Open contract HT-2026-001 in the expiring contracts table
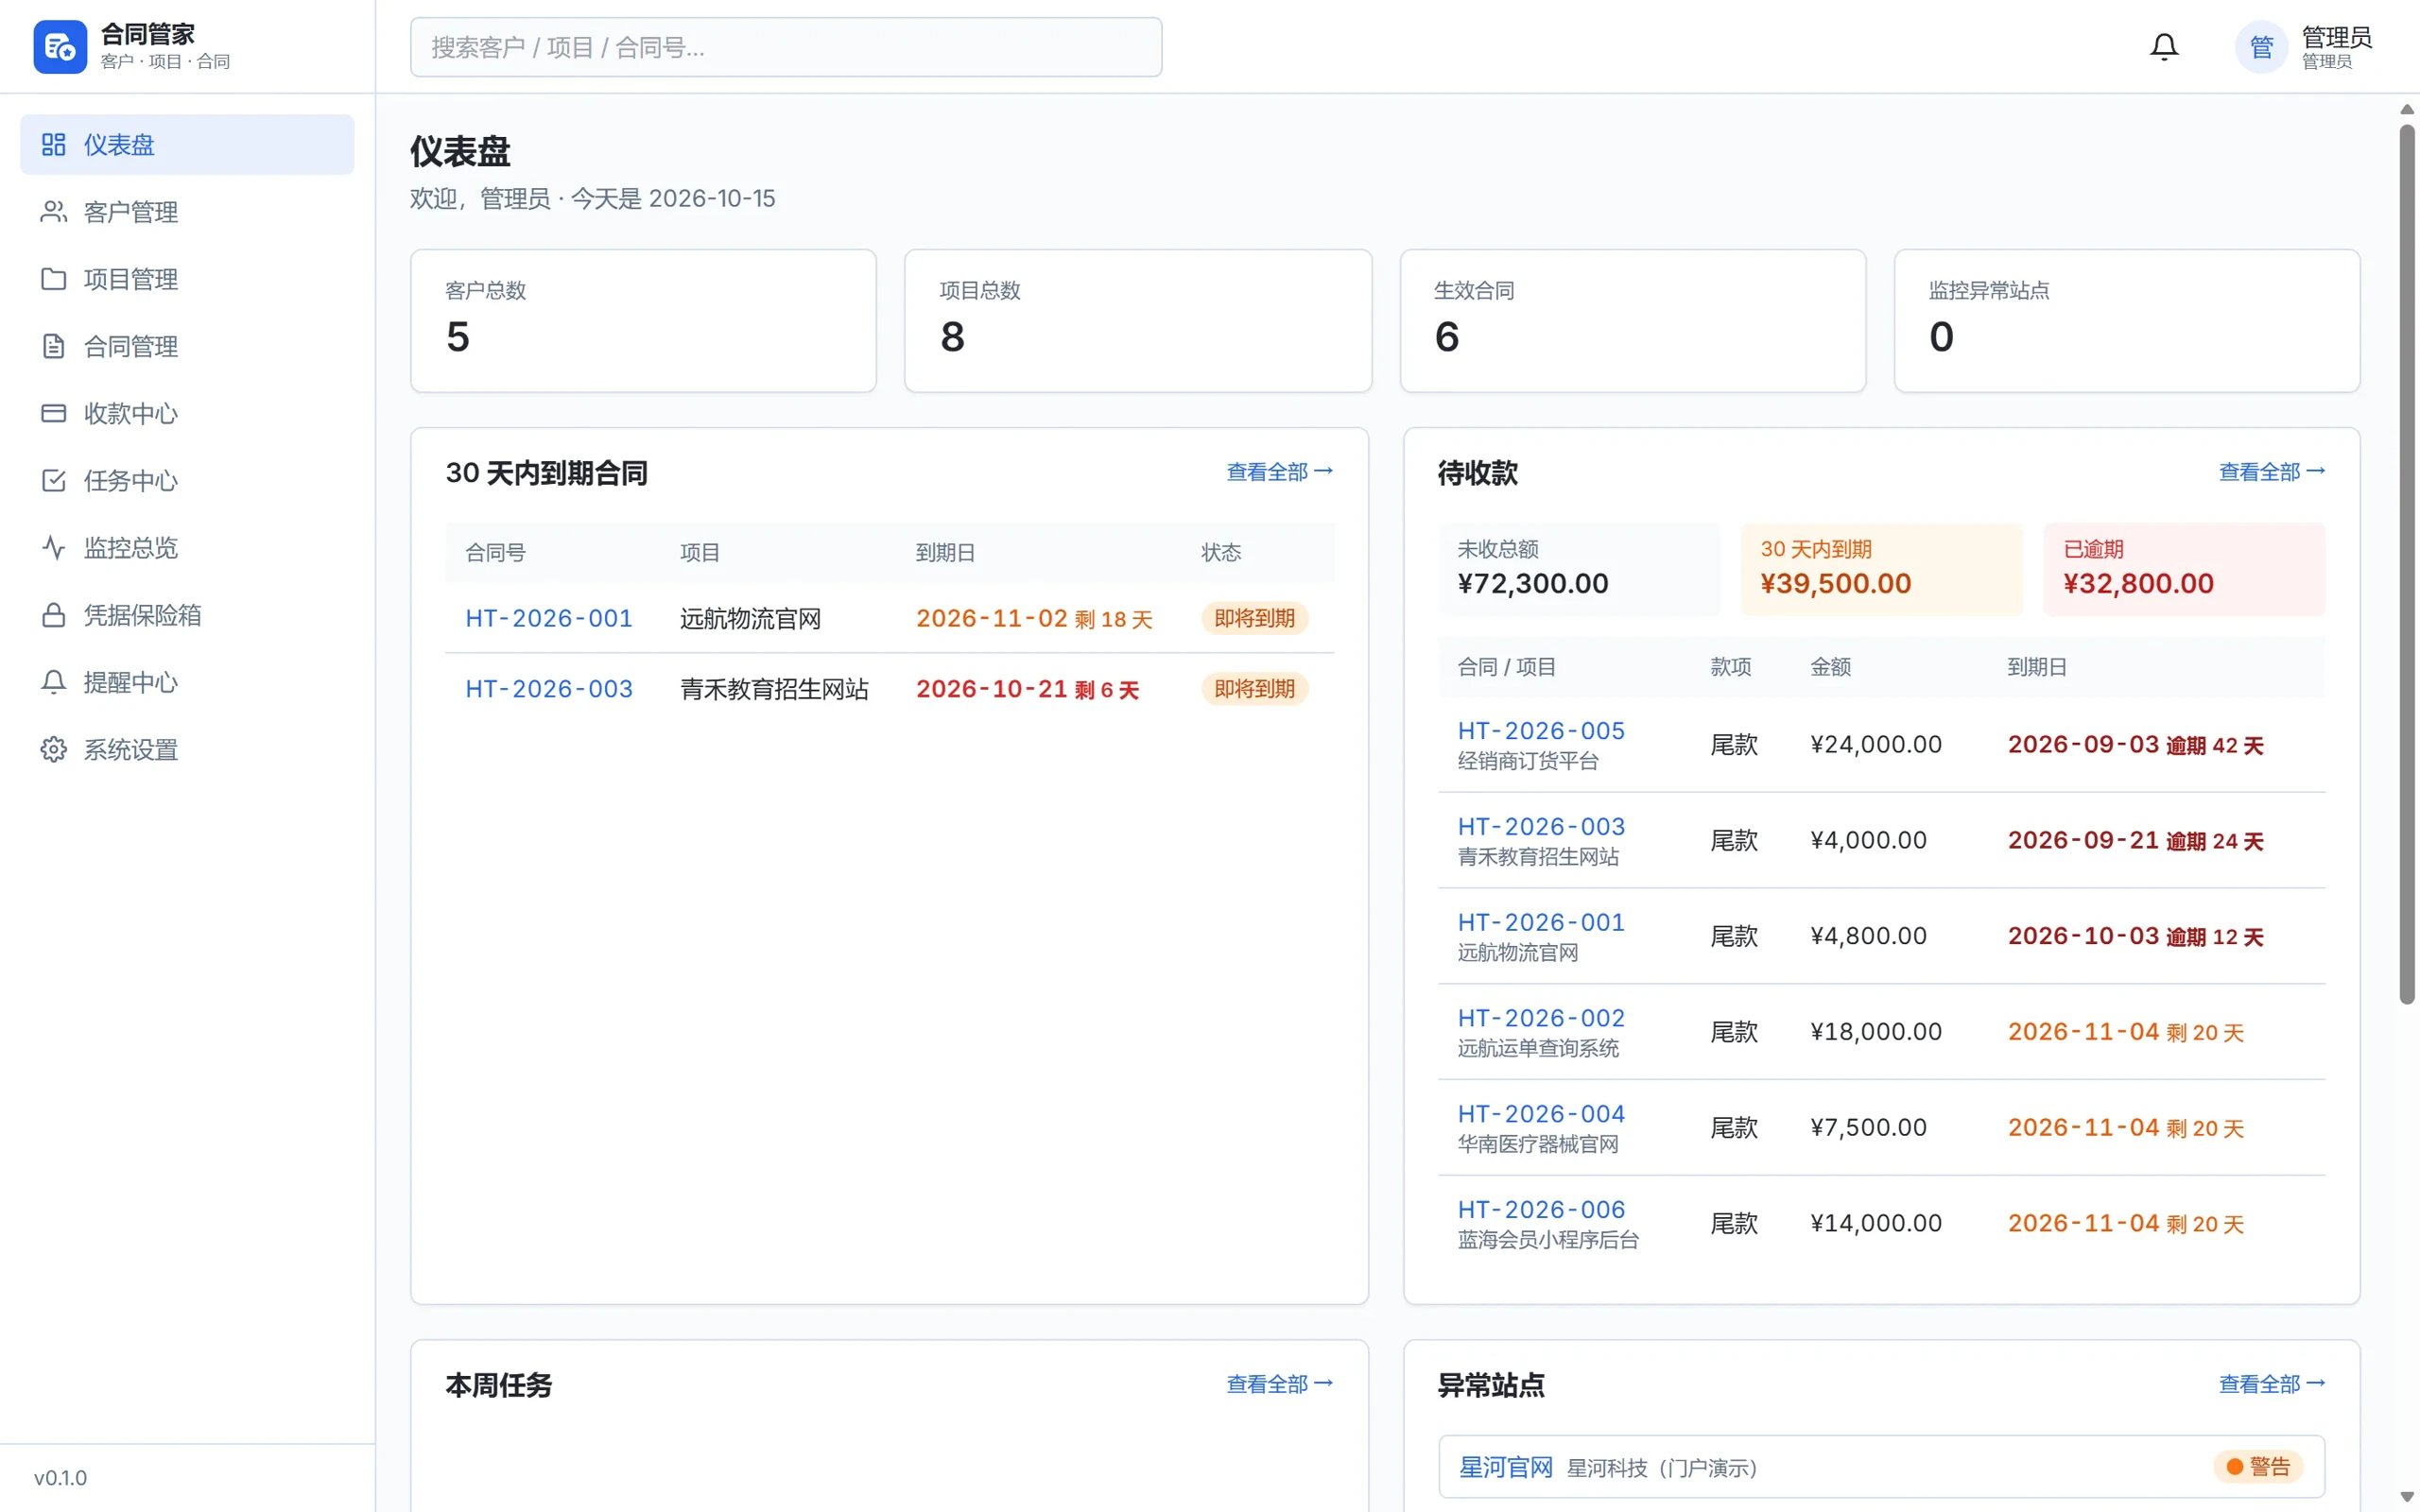 click(549, 618)
